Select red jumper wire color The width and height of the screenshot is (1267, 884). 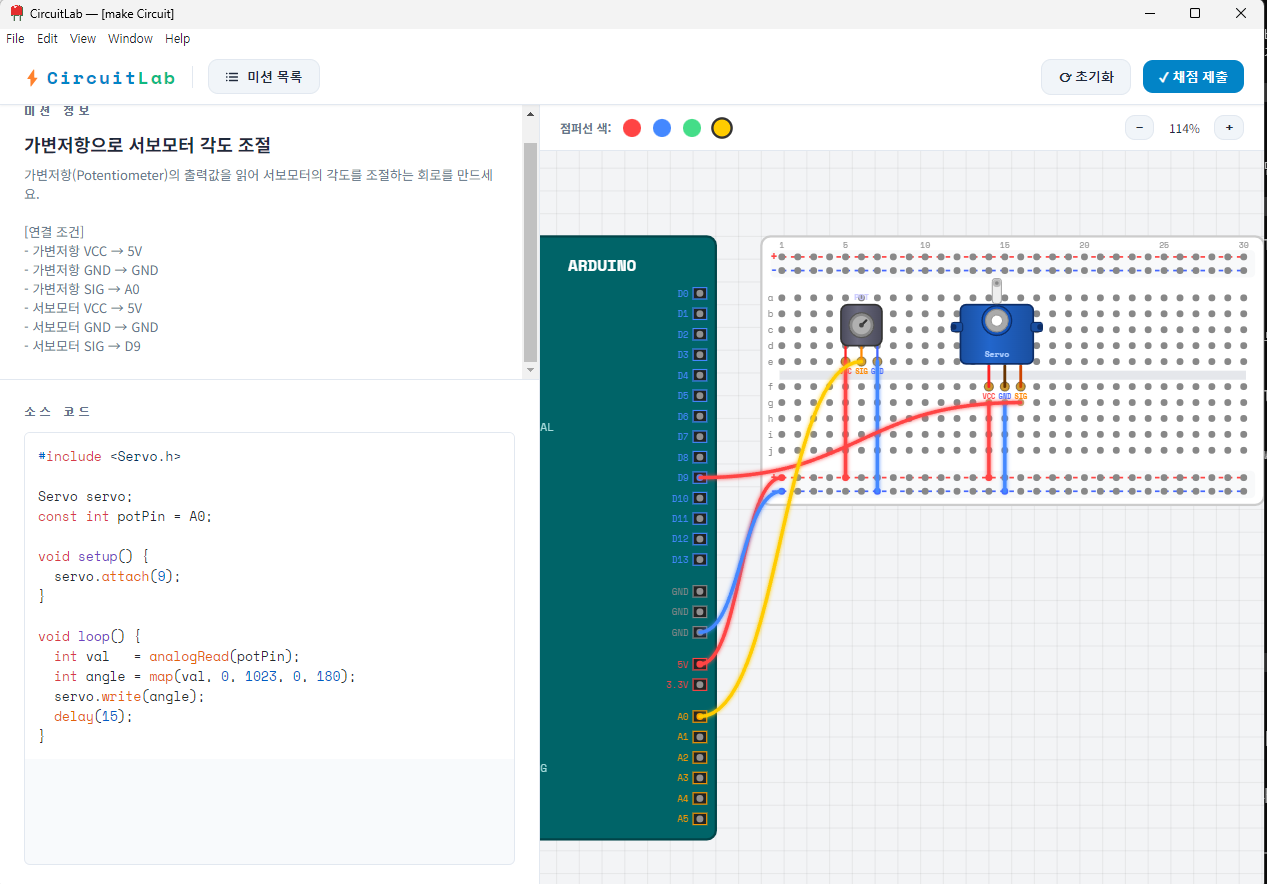click(x=632, y=128)
